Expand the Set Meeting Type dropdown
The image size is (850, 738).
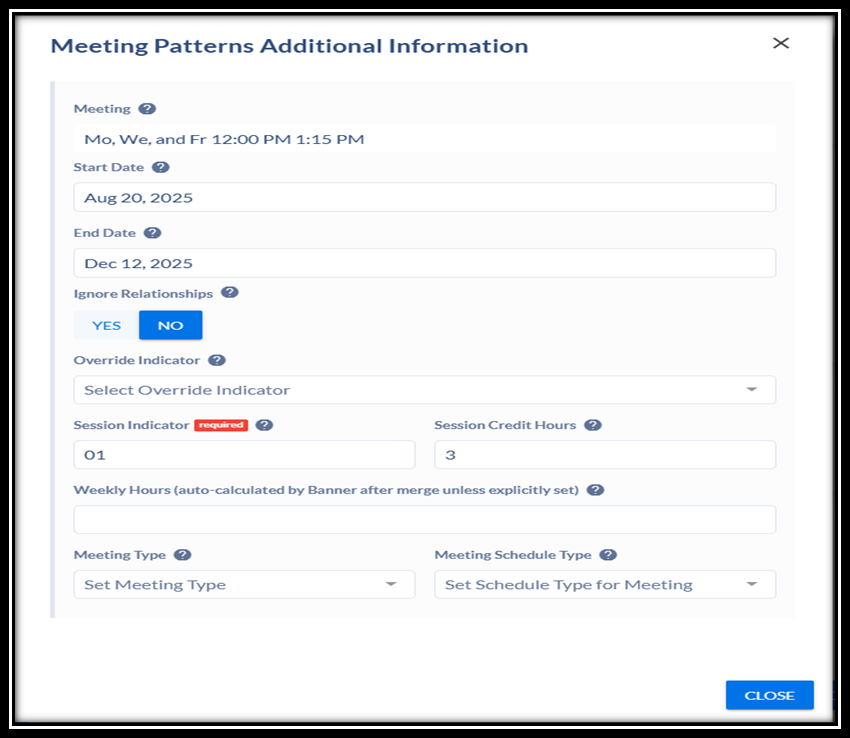[244, 585]
